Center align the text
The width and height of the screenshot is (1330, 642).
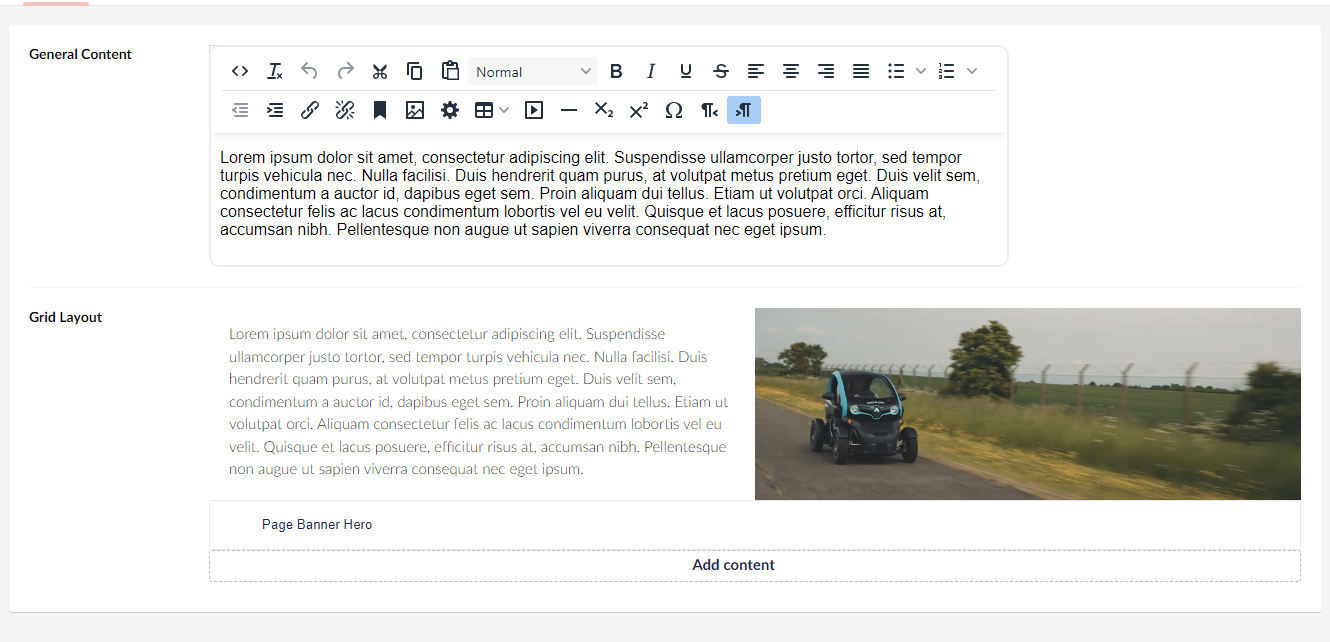pos(791,71)
